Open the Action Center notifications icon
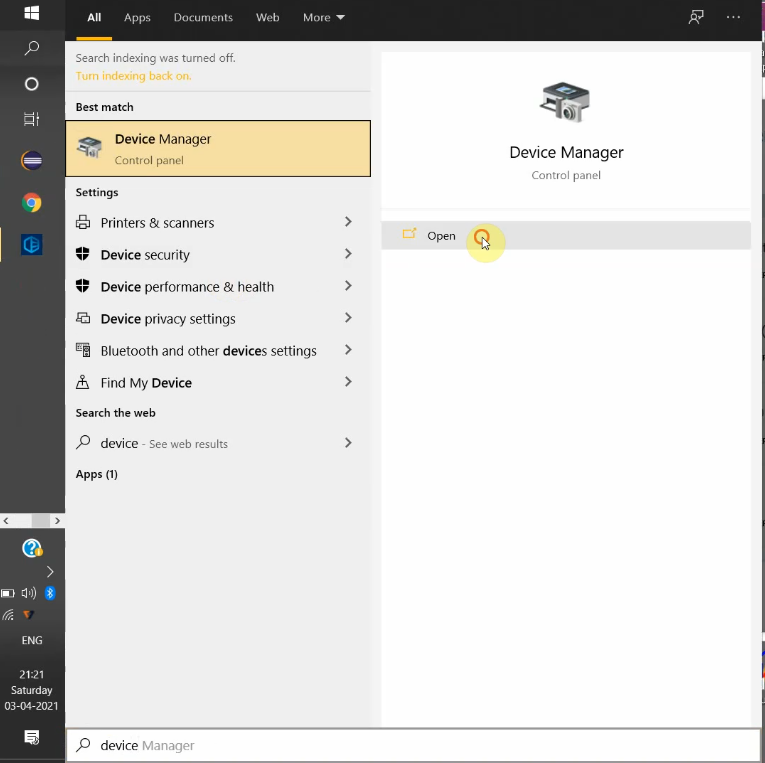 pyautogui.click(x=32, y=737)
